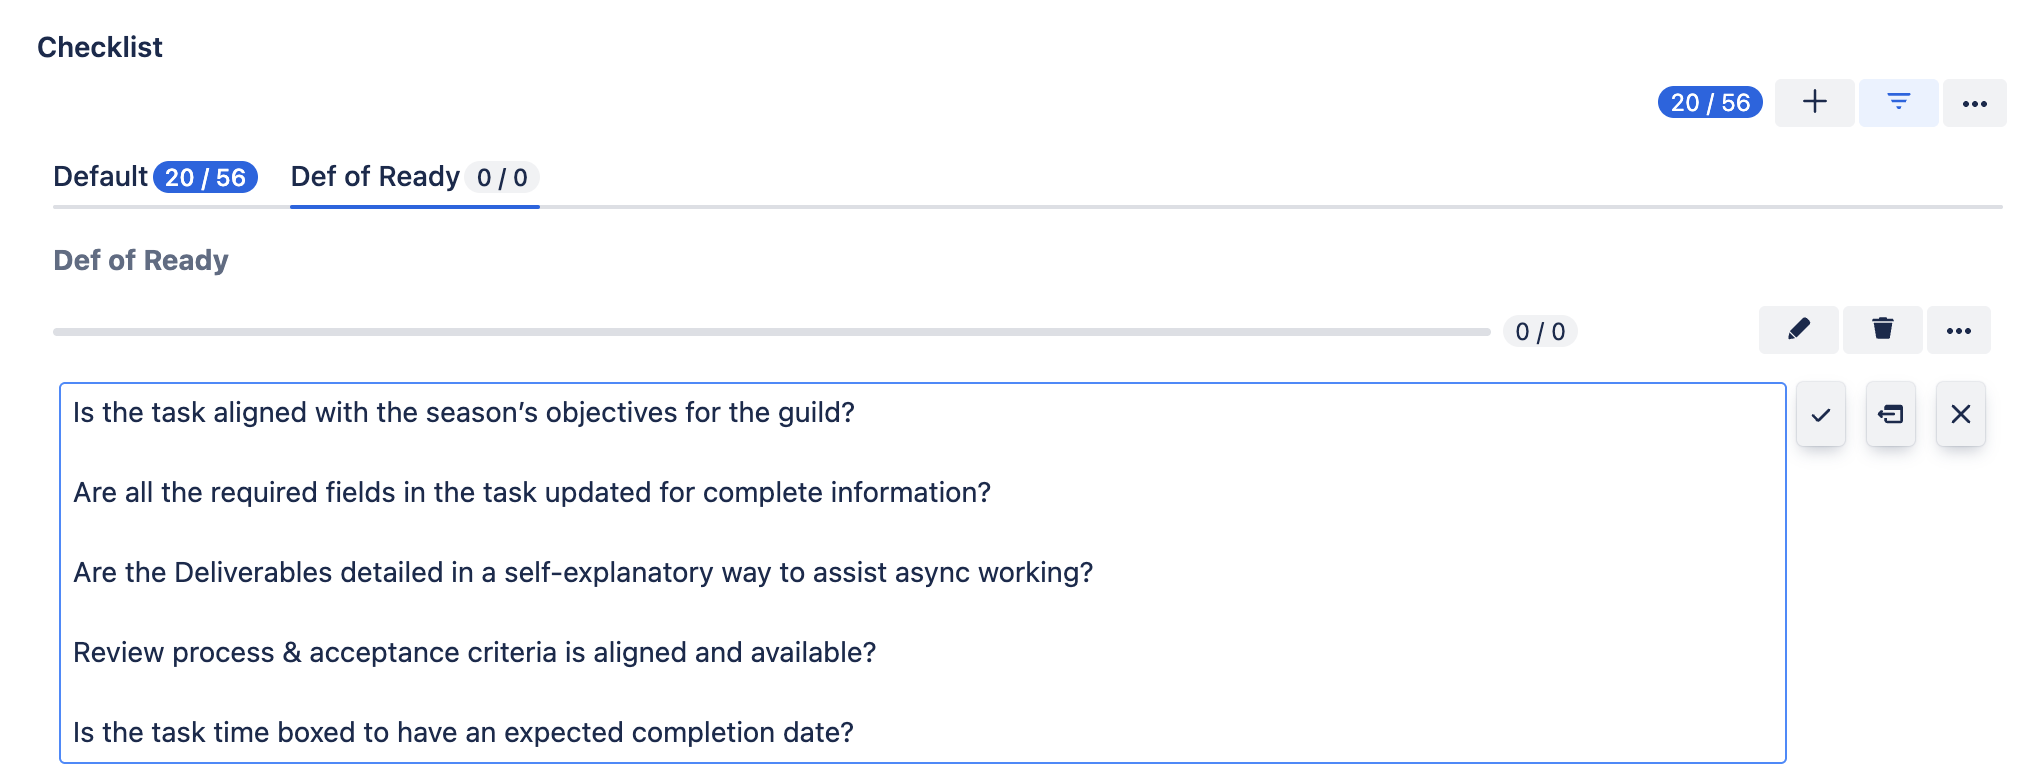The width and height of the screenshot is (2031, 781).
Task: Click the time boxed completion date line
Action: pos(463,733)
